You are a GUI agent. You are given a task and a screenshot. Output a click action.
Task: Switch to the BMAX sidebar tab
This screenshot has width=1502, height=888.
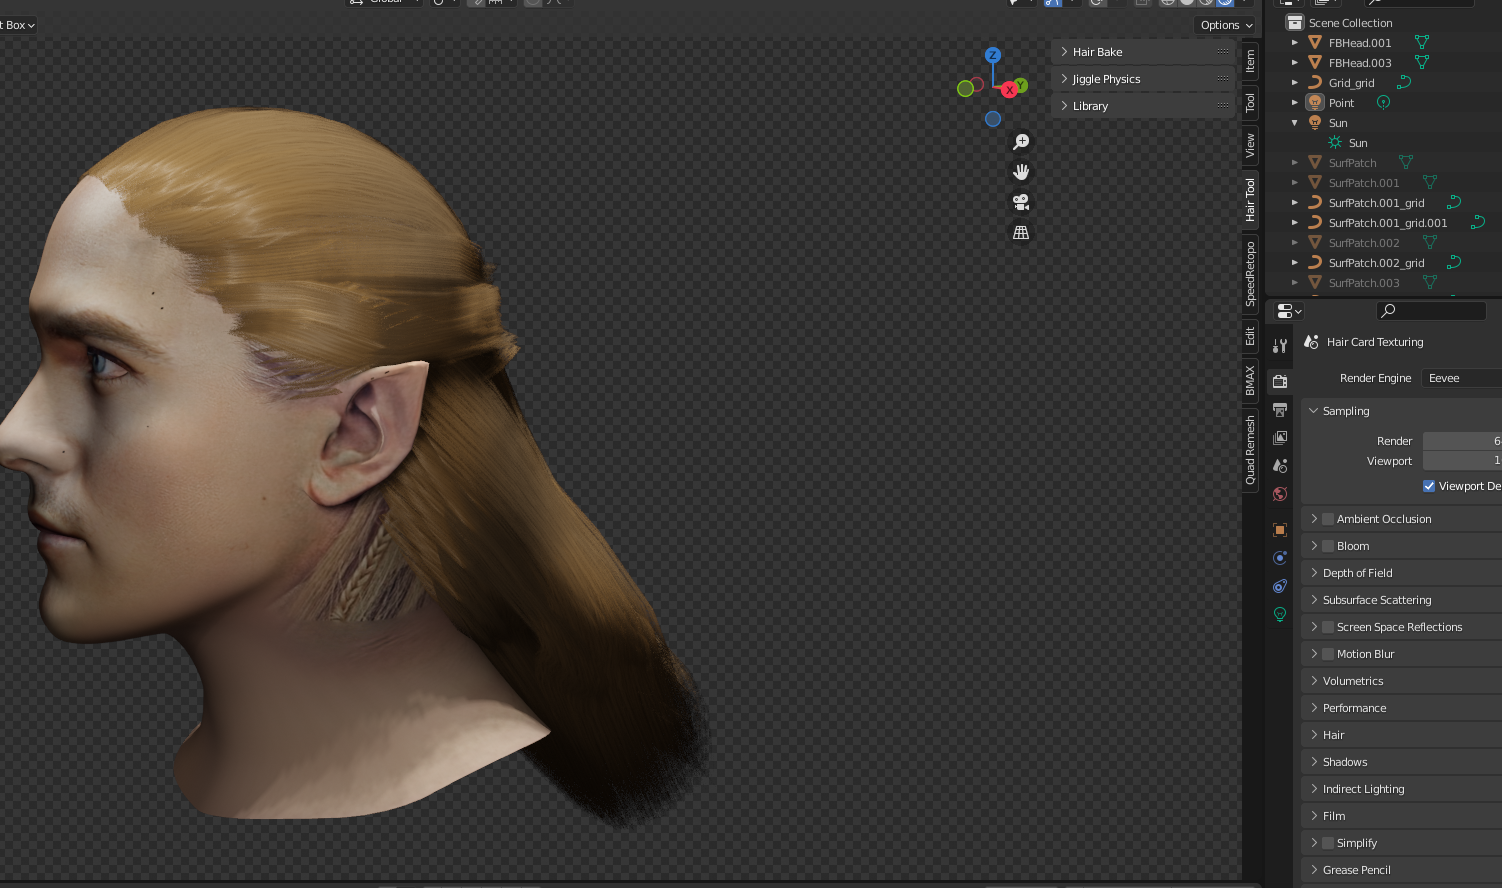point(1250,381)
